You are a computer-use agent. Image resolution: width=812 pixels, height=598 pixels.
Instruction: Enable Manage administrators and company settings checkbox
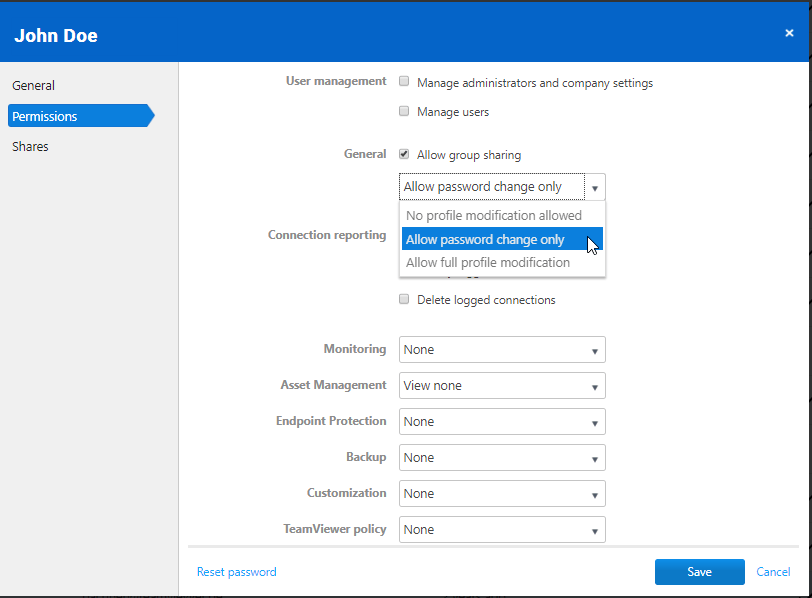coord(404,82)
